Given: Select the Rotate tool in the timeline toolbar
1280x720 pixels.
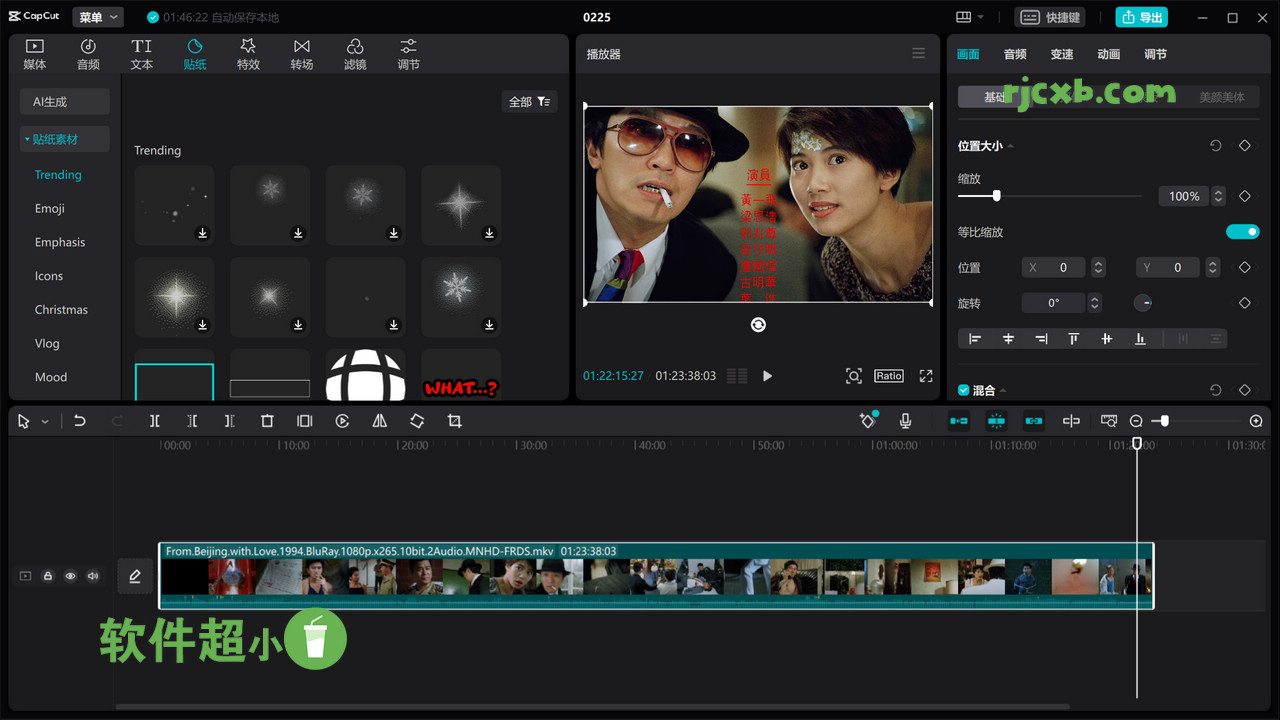Looking at the screenshot, I should pyautogui.click(x=417, y=420).
